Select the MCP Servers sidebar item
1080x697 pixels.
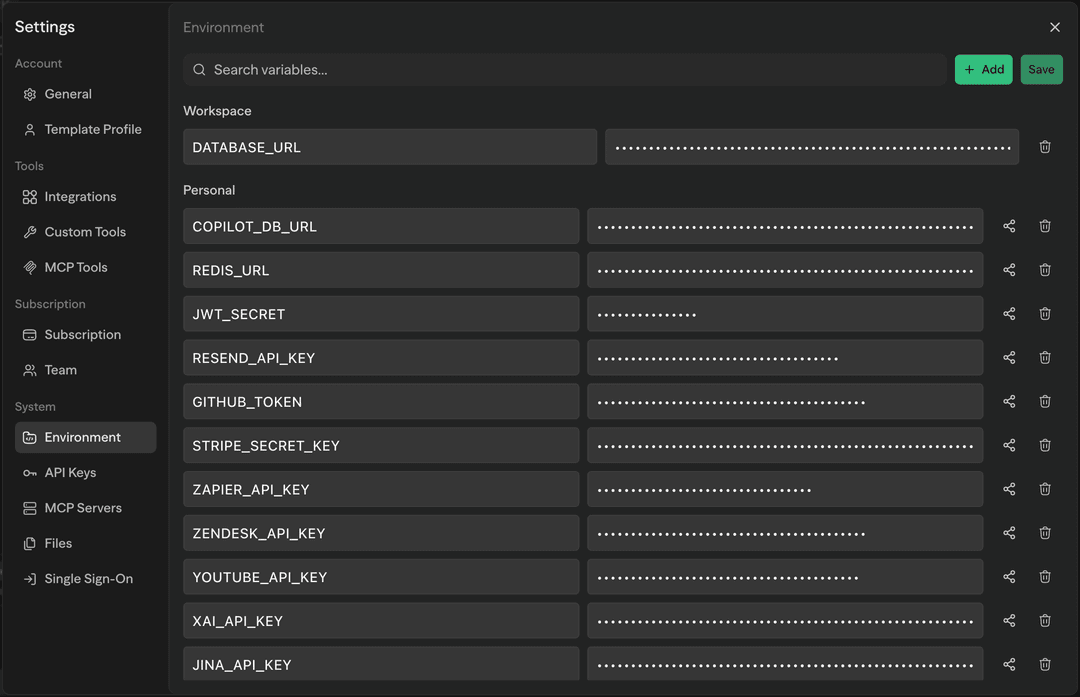pos(83,507)
